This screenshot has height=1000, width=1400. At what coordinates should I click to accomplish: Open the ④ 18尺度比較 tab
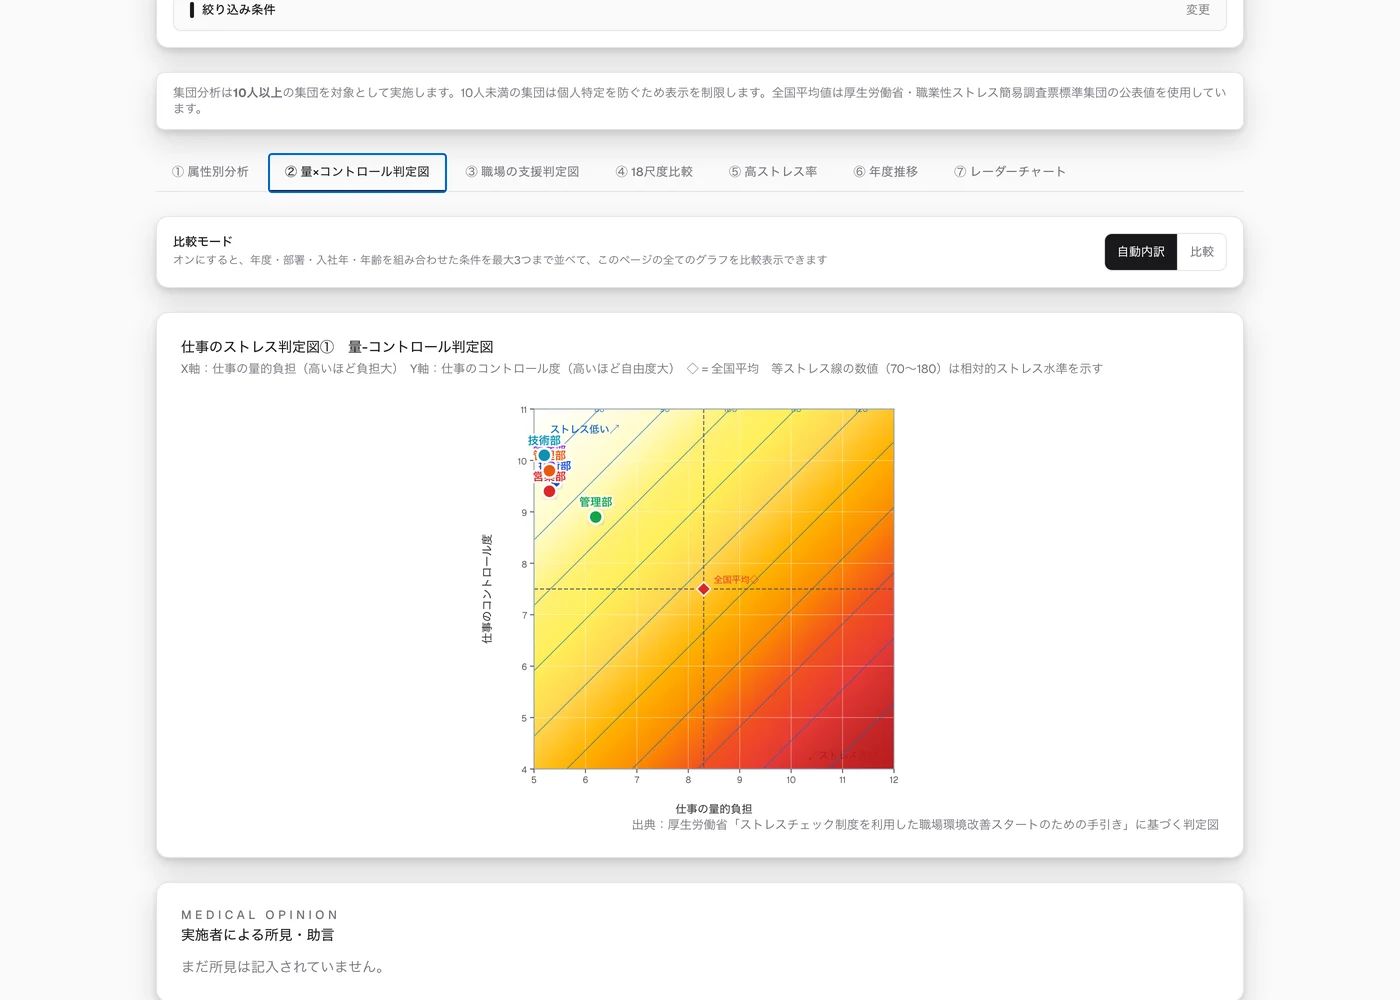(x=654, y=172)
